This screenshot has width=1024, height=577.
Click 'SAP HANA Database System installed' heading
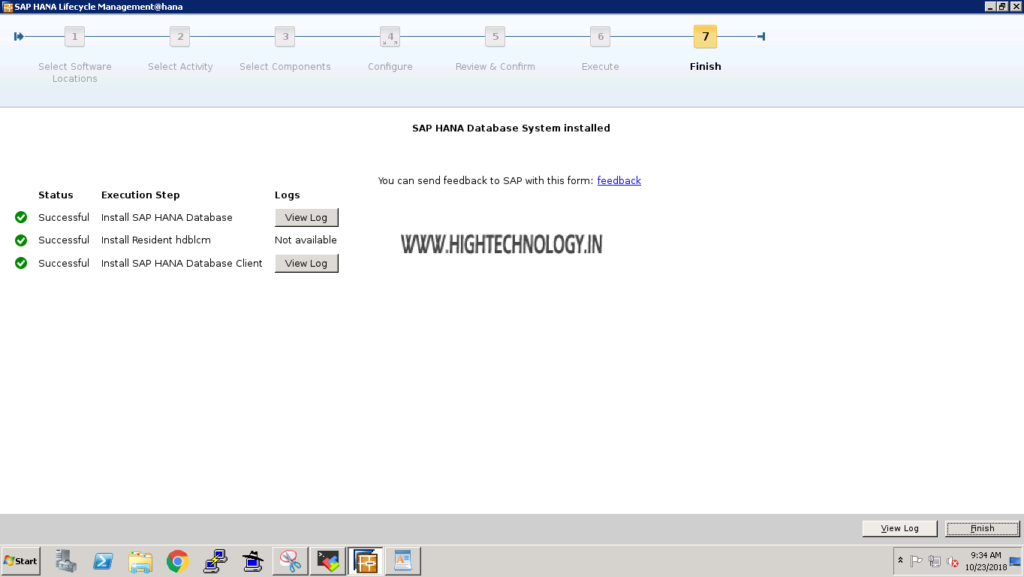coord(511,128)
